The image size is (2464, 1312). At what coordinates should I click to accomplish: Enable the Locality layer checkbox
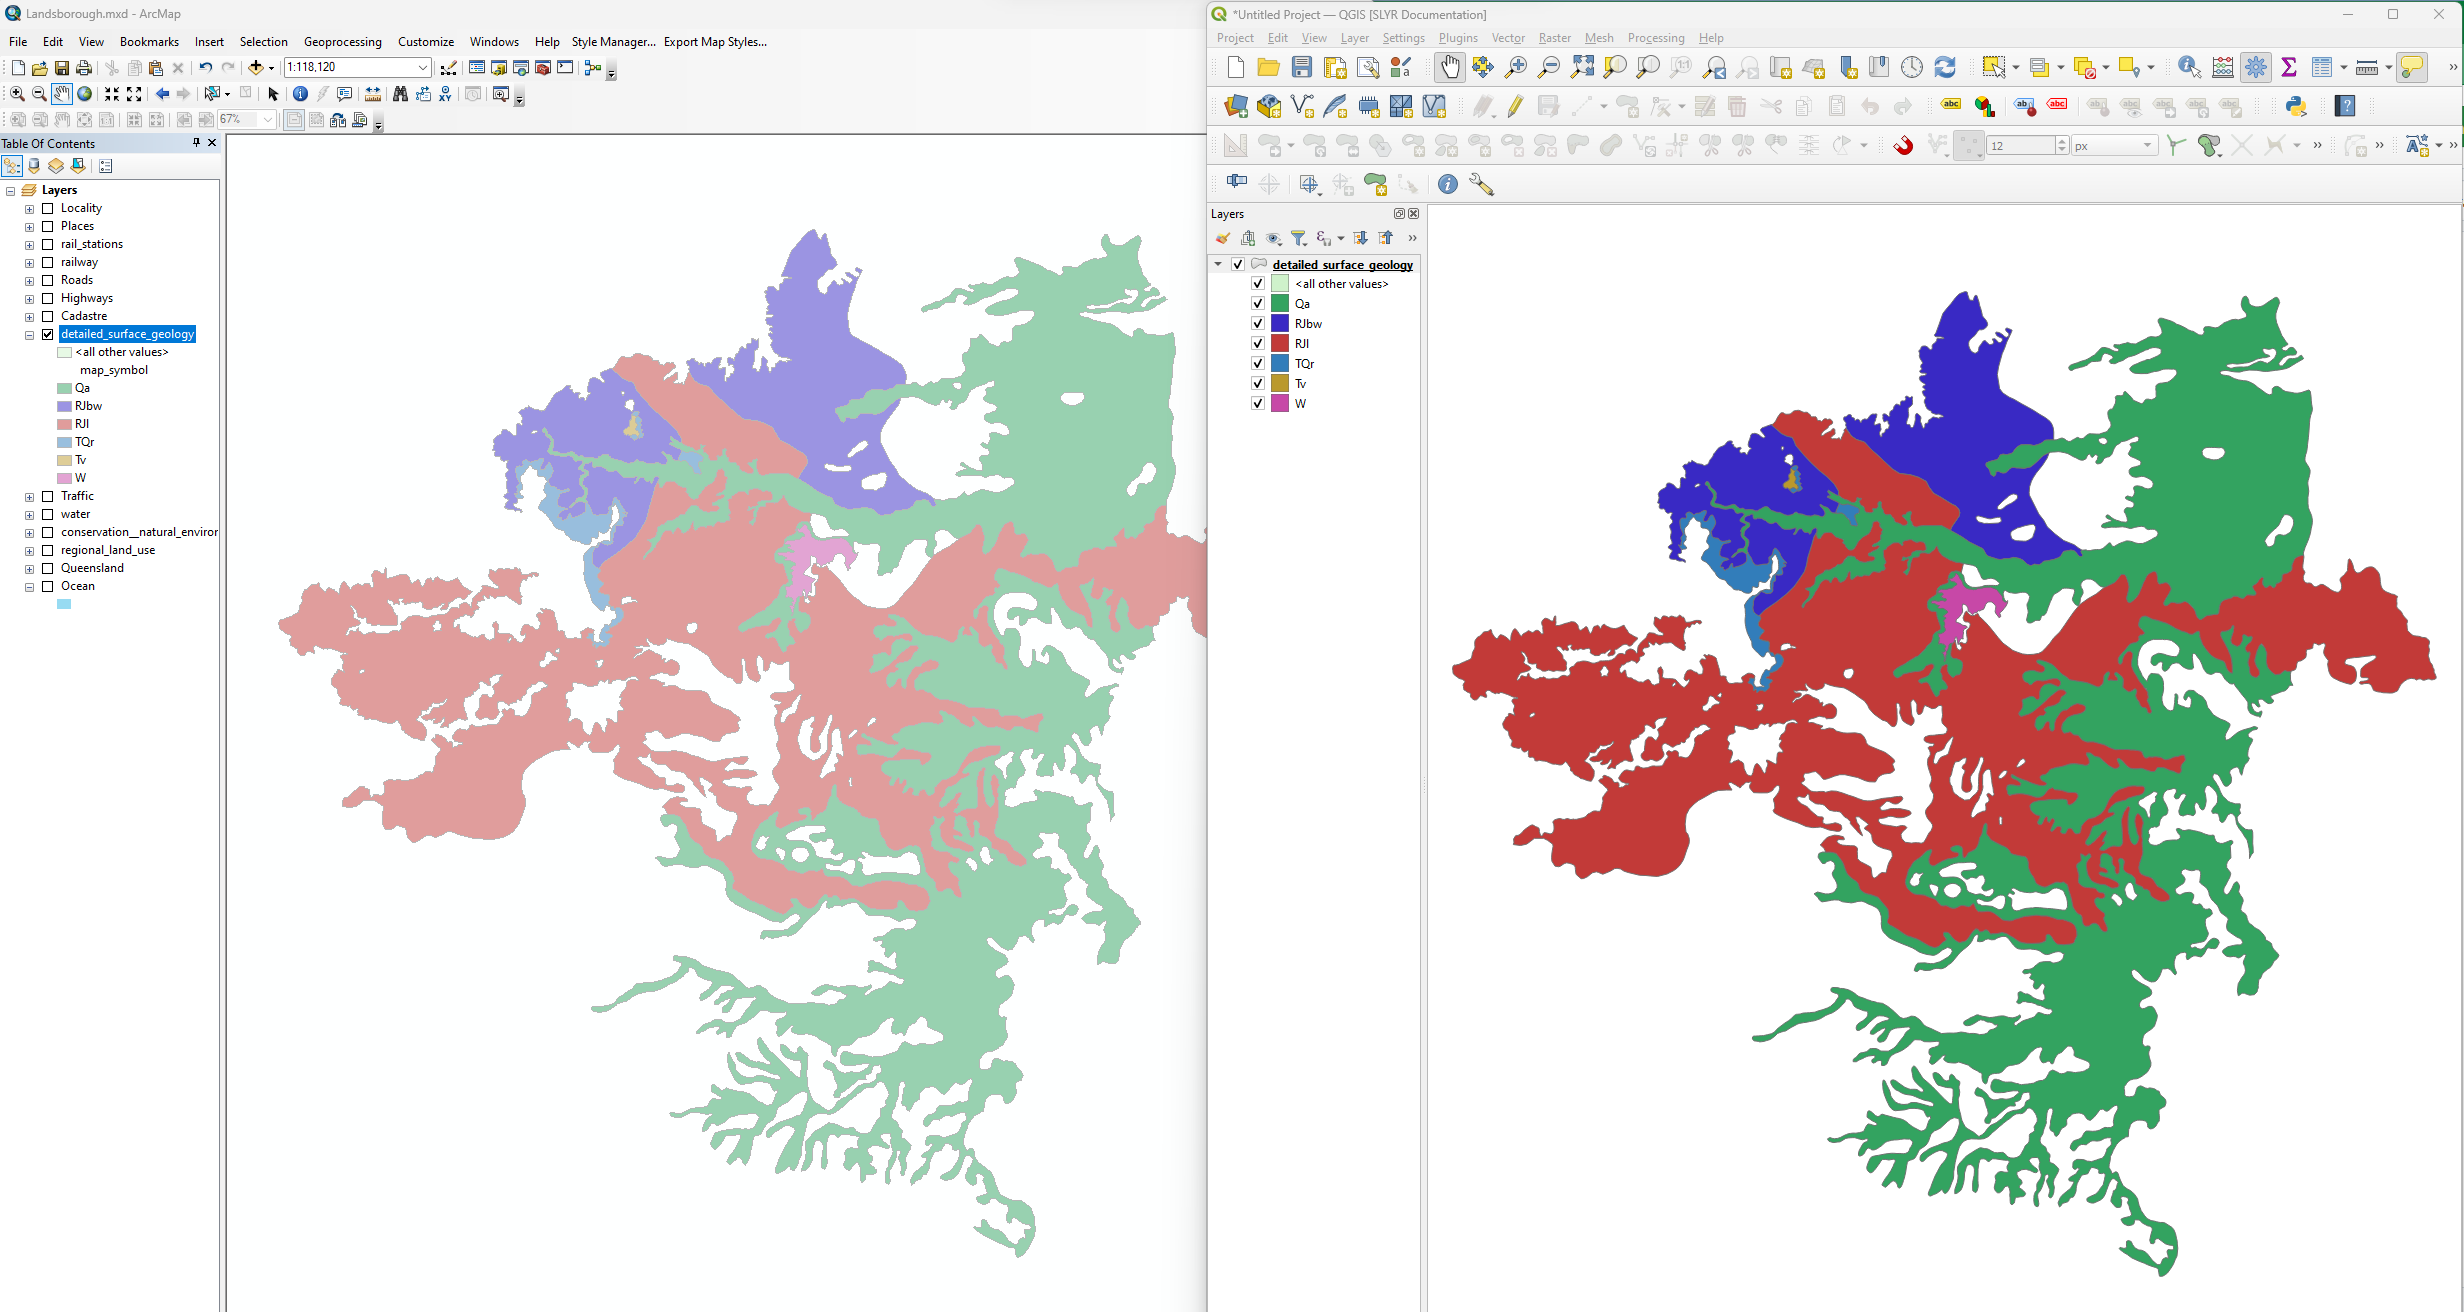click(47, 208)
